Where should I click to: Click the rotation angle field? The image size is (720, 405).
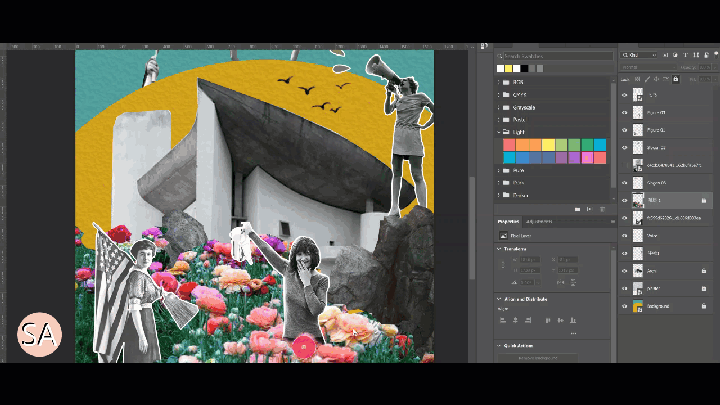[x=527, y=282]
